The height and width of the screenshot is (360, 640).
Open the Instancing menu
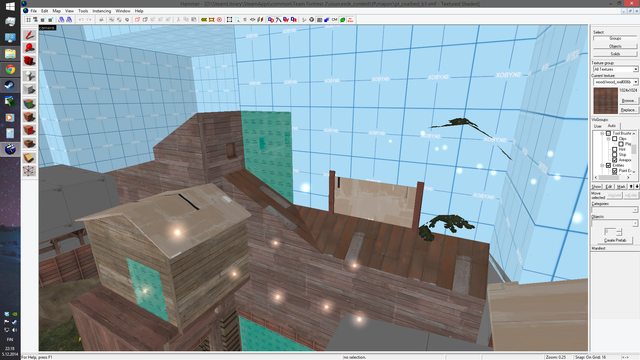click(102, 11)
